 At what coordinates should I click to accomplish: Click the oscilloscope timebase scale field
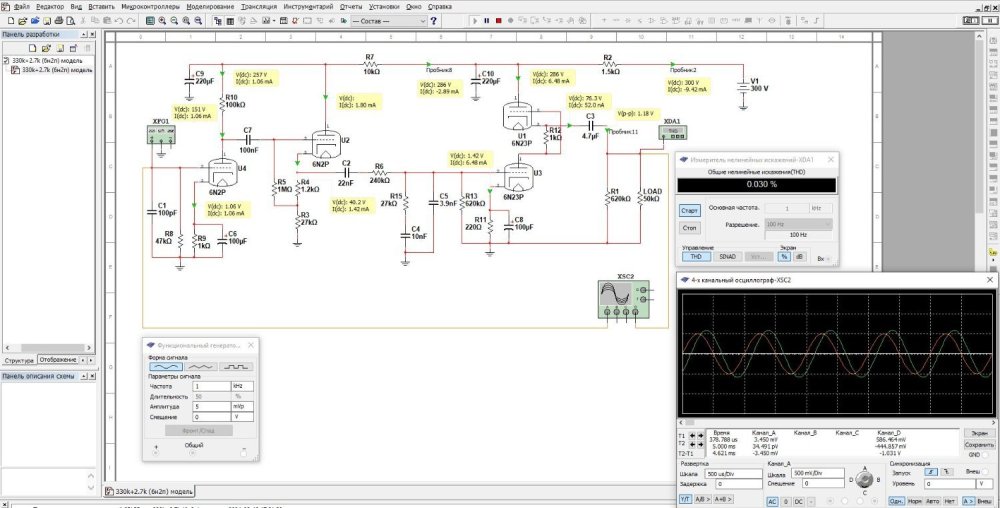tap(734, 473)
